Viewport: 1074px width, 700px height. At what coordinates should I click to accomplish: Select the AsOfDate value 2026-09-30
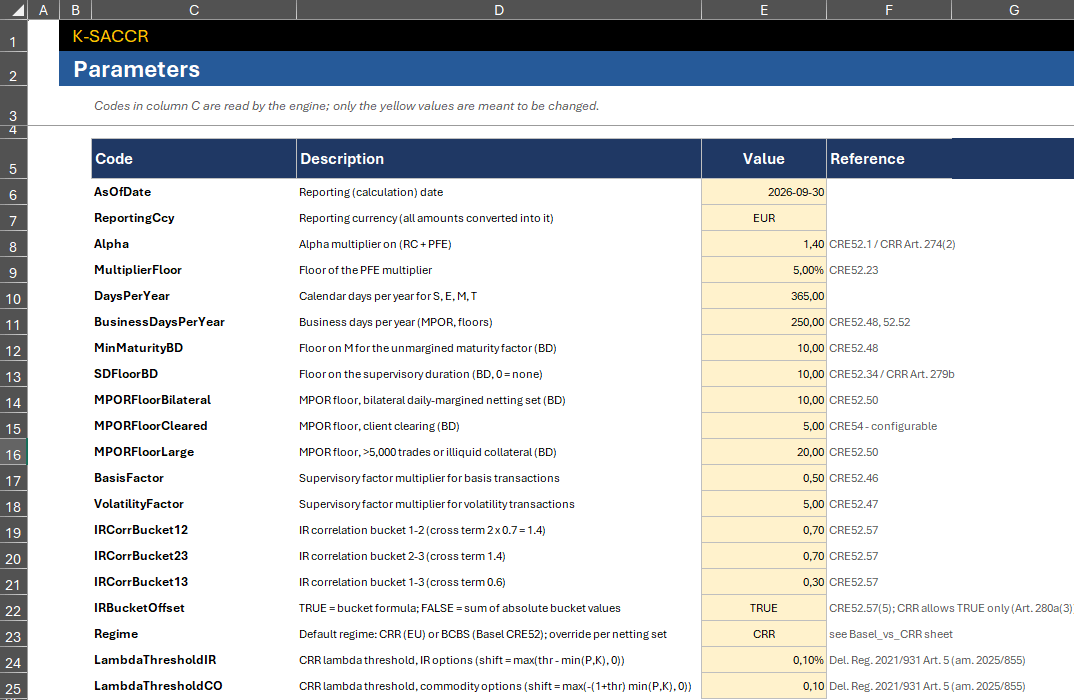(x=764, y=192)
